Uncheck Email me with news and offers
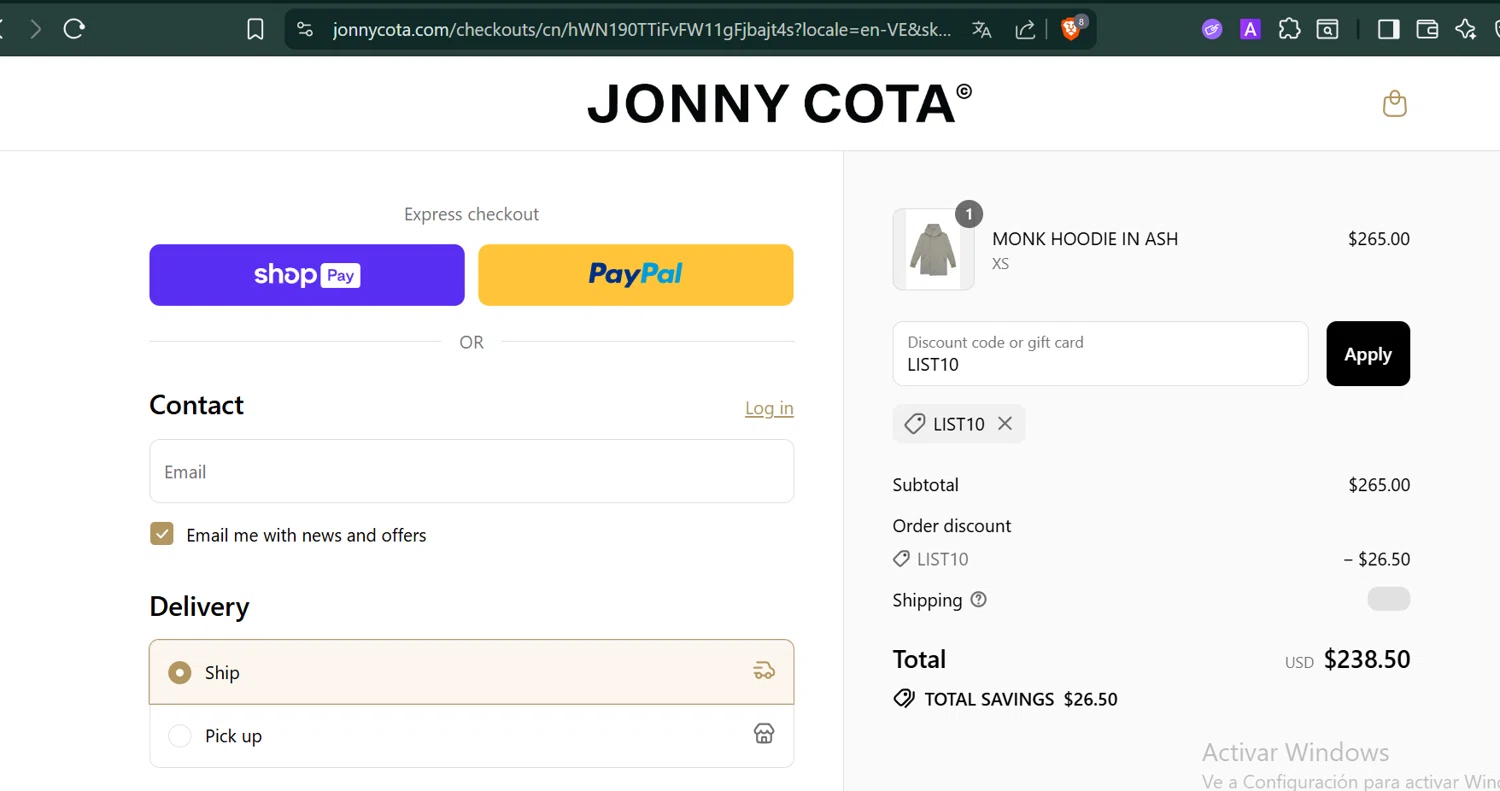This screenshot has width=1500, height=791. pyautogui.click(x=162, y=534)
